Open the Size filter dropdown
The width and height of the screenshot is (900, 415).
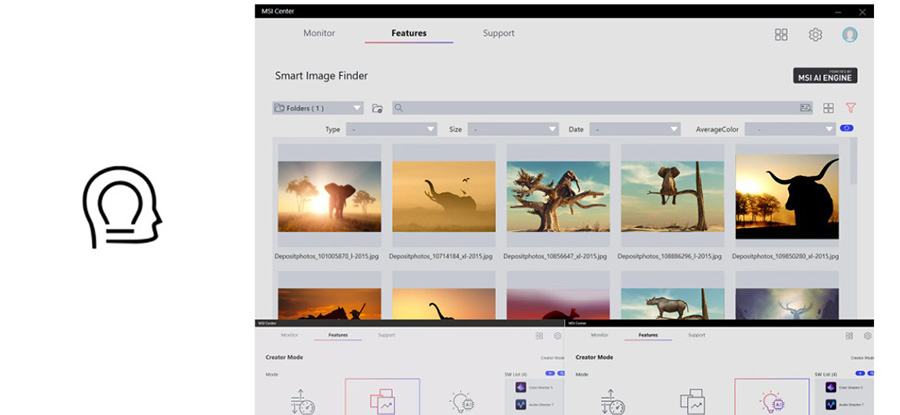(x=513, y=129)
